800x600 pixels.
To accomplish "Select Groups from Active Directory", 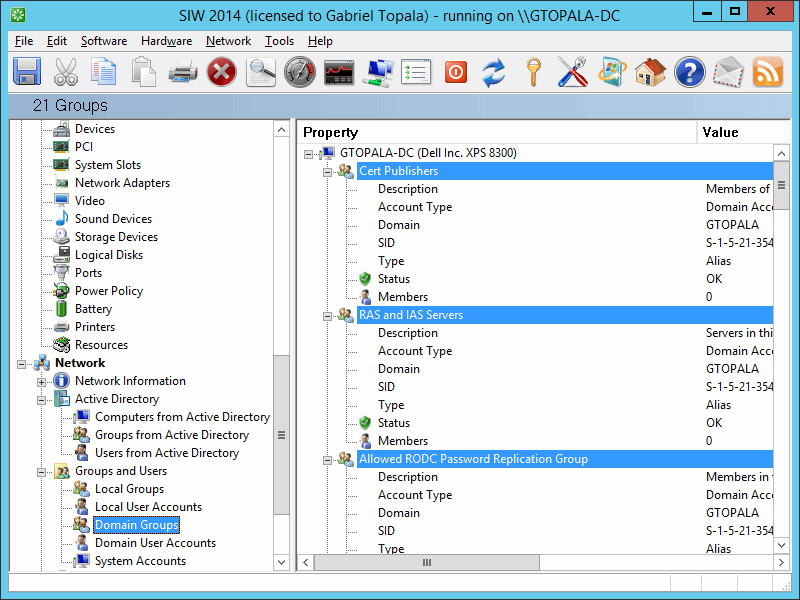I will 172,435.
